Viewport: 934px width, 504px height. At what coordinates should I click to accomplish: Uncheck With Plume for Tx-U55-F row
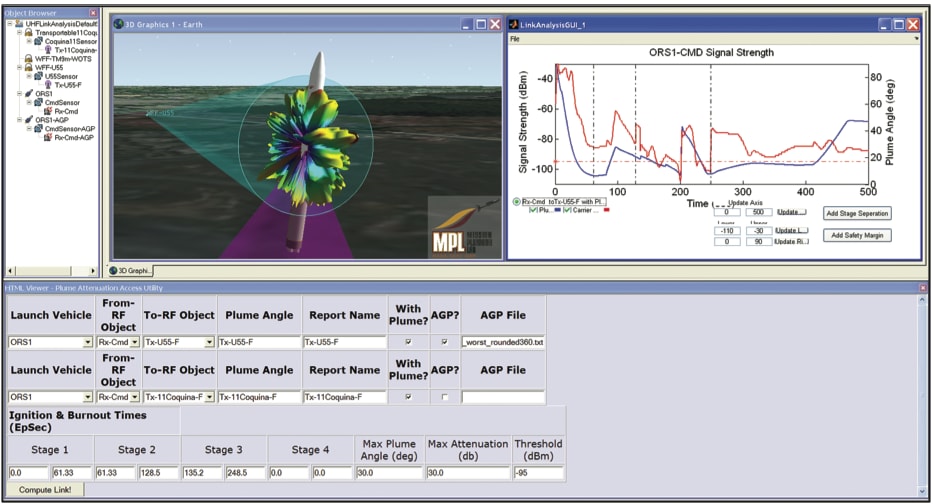pyautogui.click(x=408, y=342)
